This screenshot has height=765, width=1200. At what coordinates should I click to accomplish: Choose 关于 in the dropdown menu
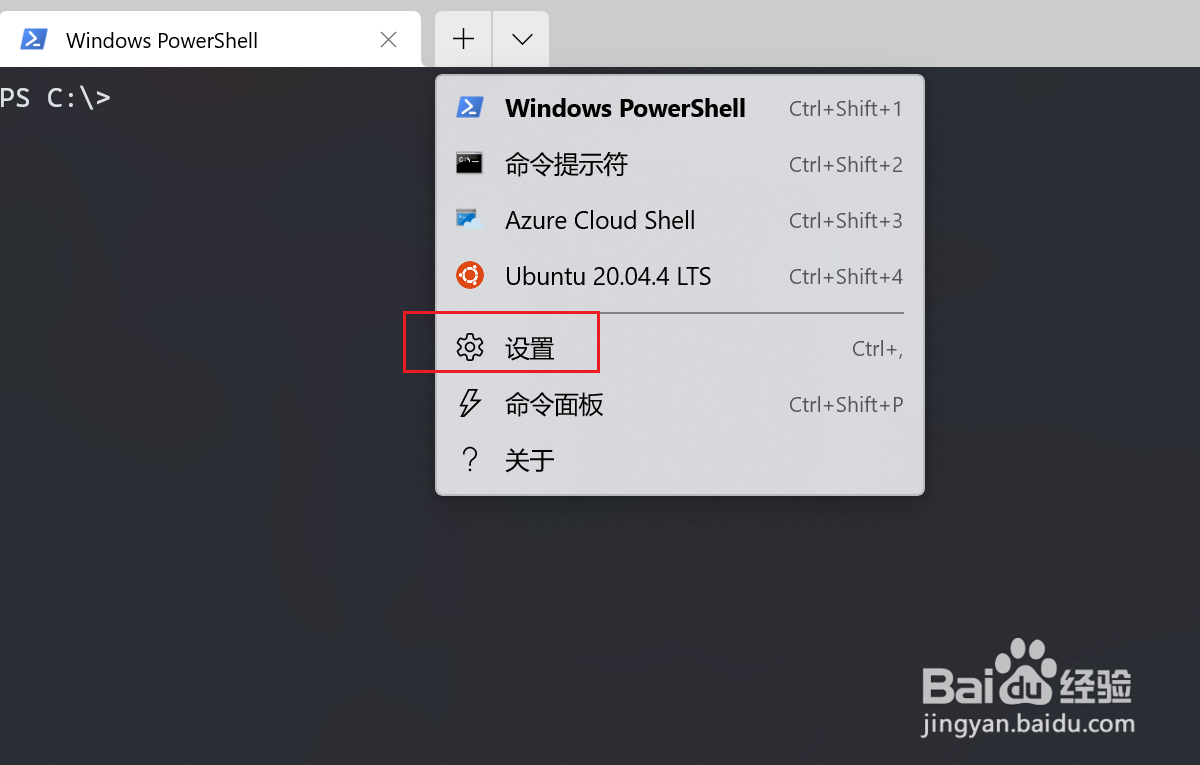coord(680,460)
